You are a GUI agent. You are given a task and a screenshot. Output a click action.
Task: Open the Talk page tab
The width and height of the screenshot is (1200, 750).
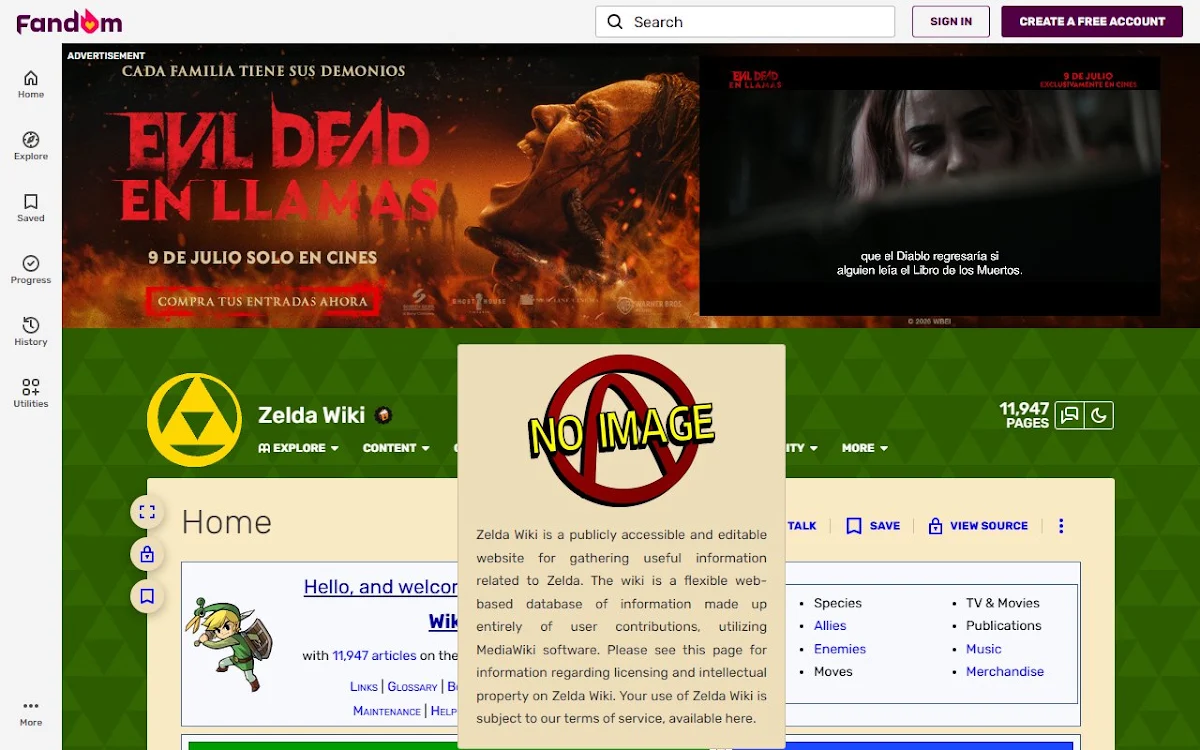pyautogui.click(x=802, y=526)
